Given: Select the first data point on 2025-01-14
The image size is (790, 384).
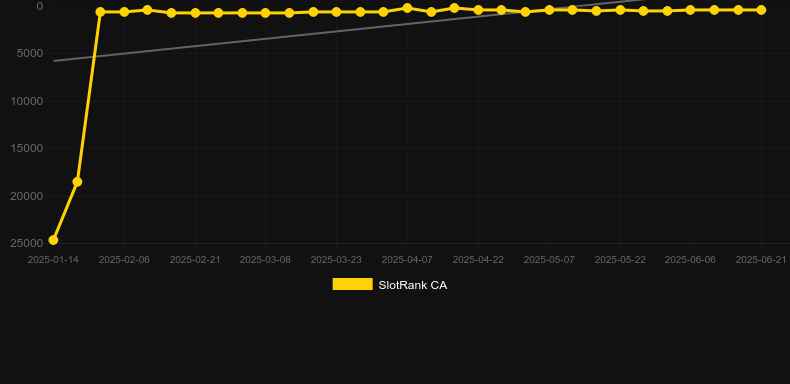Looking at the screenshot, I should click(x=53, y=240).
